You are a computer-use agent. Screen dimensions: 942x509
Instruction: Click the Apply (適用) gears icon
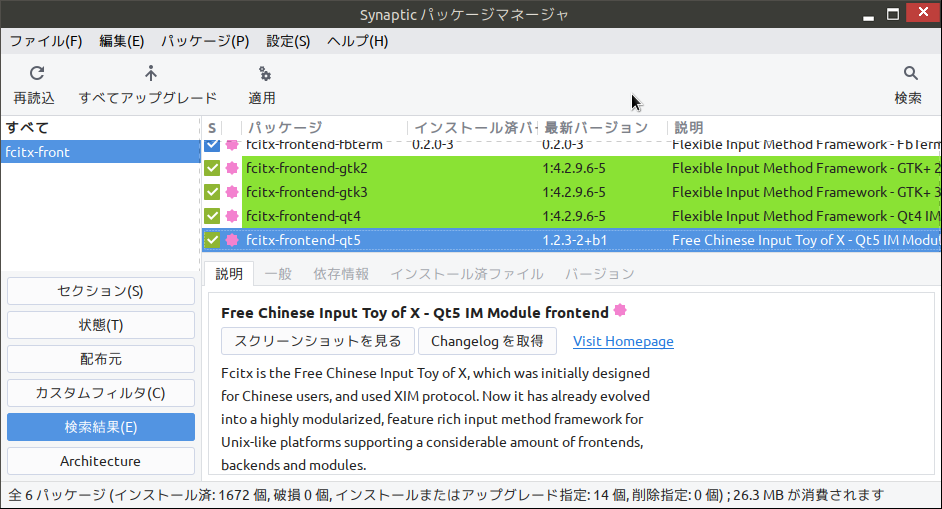[264, 73]
